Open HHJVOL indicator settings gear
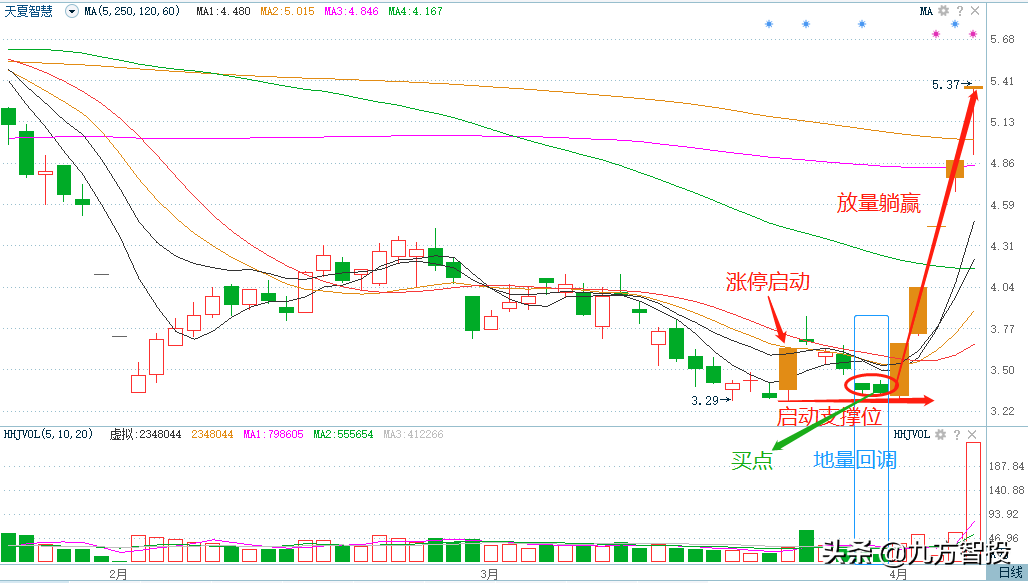 (940, 434)
